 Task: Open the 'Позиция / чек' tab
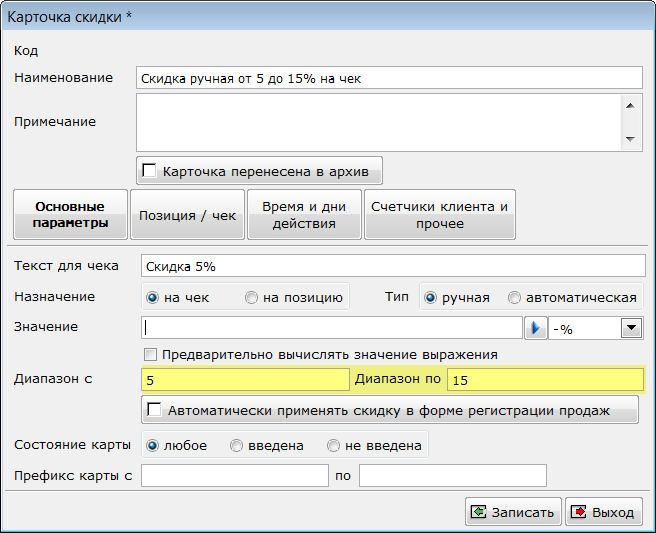[187, 215]
